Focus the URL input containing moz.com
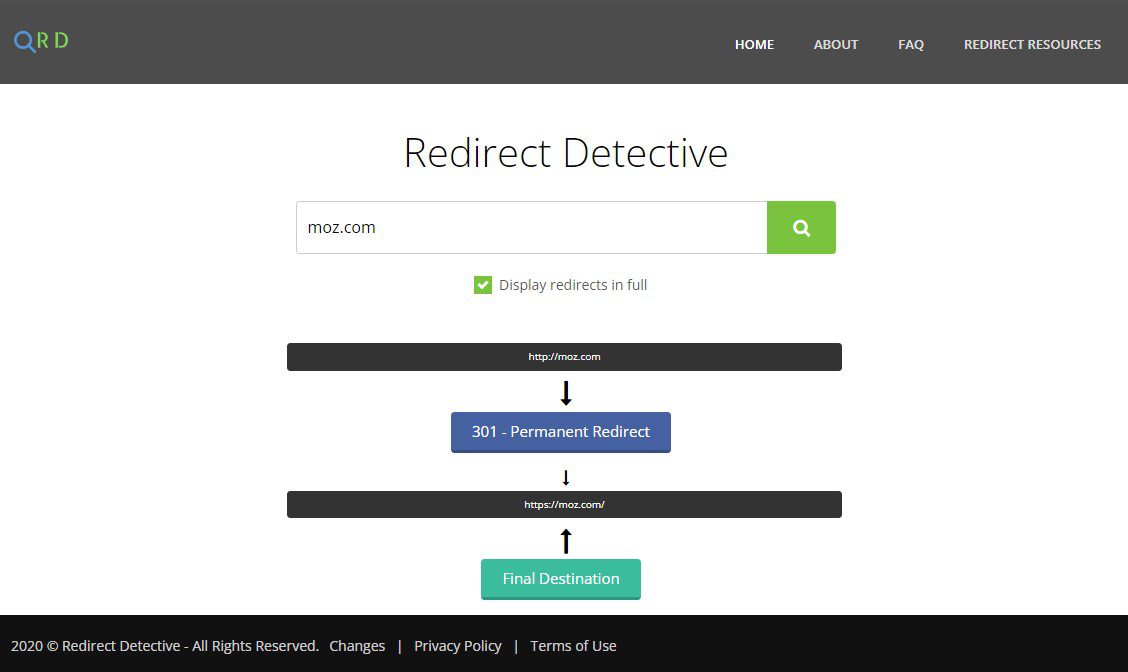This screenshot has width=1128, height=672. click(532, 227)
